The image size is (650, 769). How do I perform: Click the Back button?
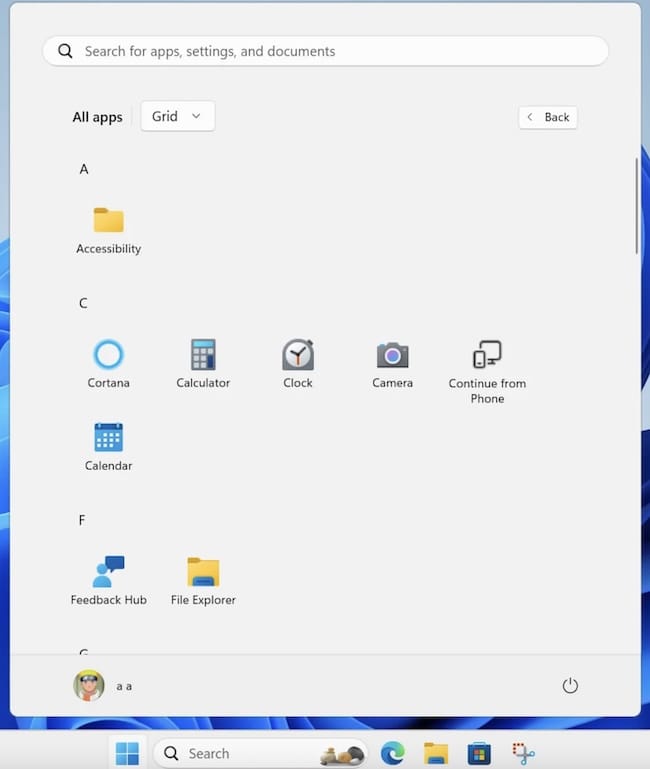click(x=548, y=117)
